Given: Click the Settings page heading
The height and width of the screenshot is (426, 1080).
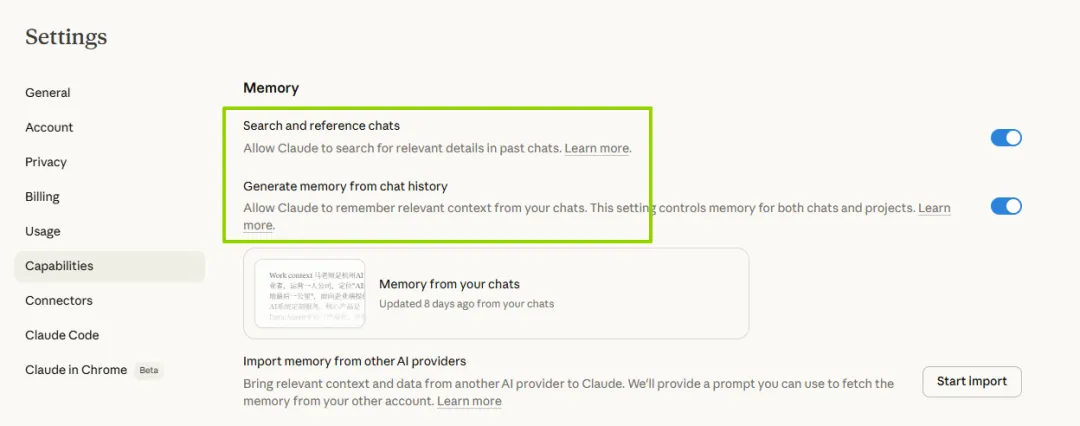Looking at the screenshot, I should pos(66,37).
